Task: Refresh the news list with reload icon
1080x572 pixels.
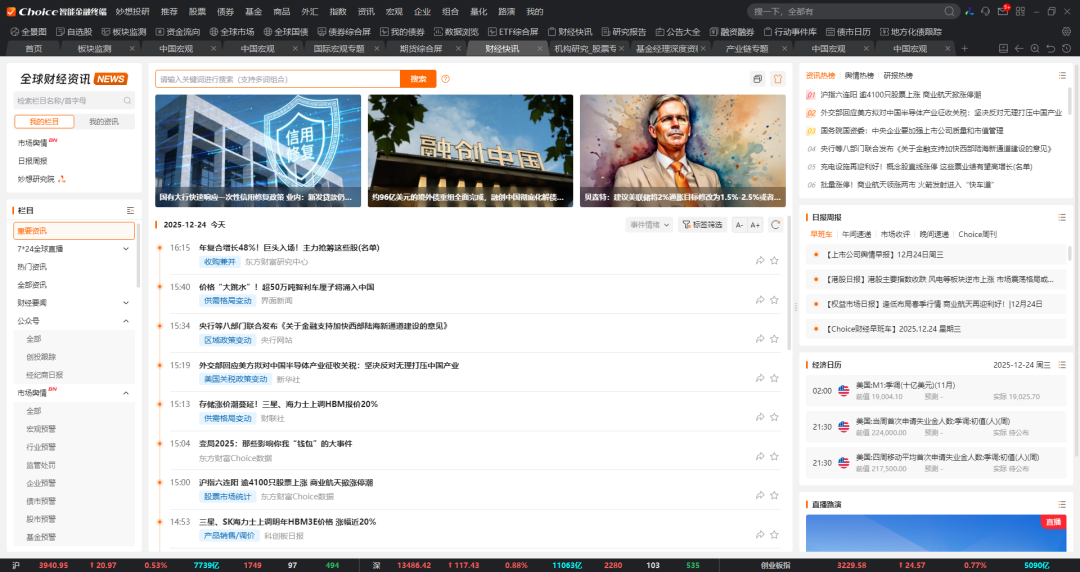Action: point(776,225)
